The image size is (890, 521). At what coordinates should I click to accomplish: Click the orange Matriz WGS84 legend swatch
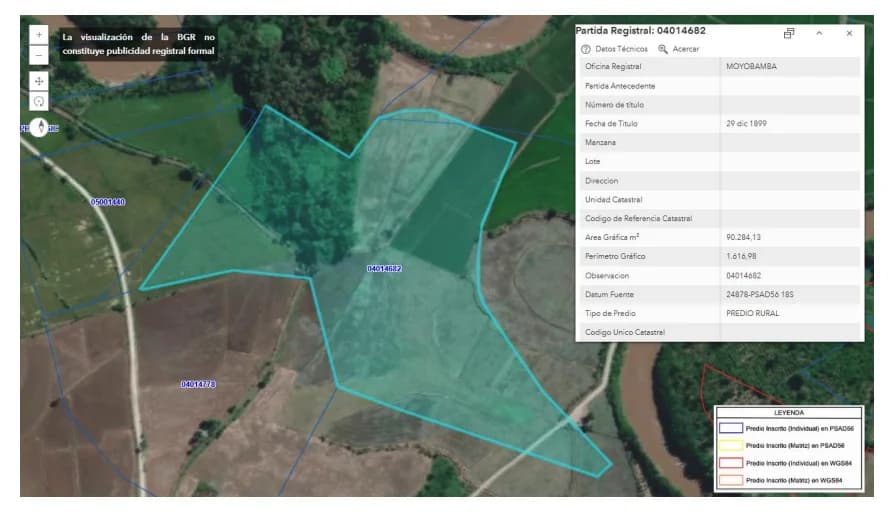click(731, 480)
